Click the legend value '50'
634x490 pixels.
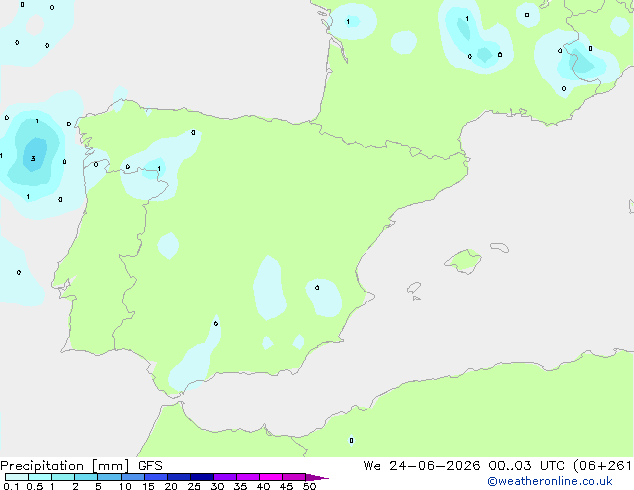coord(309,486)
